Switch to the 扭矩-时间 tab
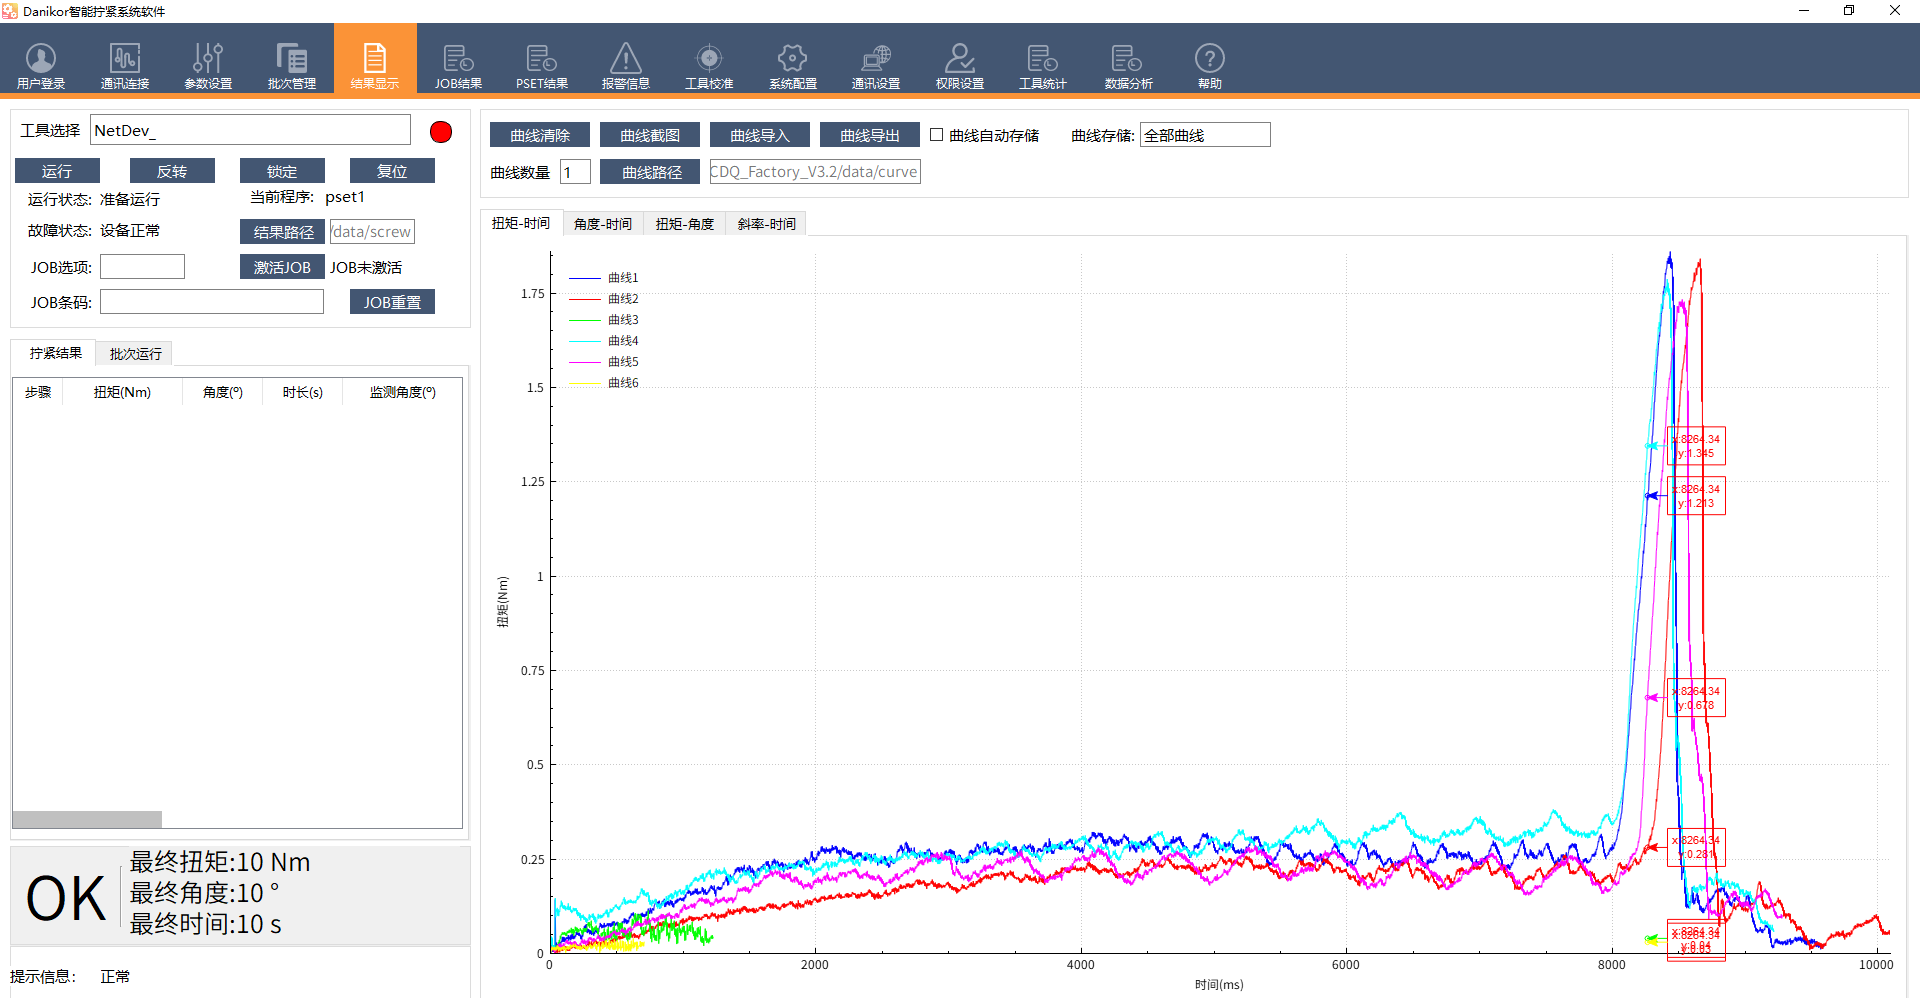The width and height of the screenshot is (1920, 998). pos(521,223)
